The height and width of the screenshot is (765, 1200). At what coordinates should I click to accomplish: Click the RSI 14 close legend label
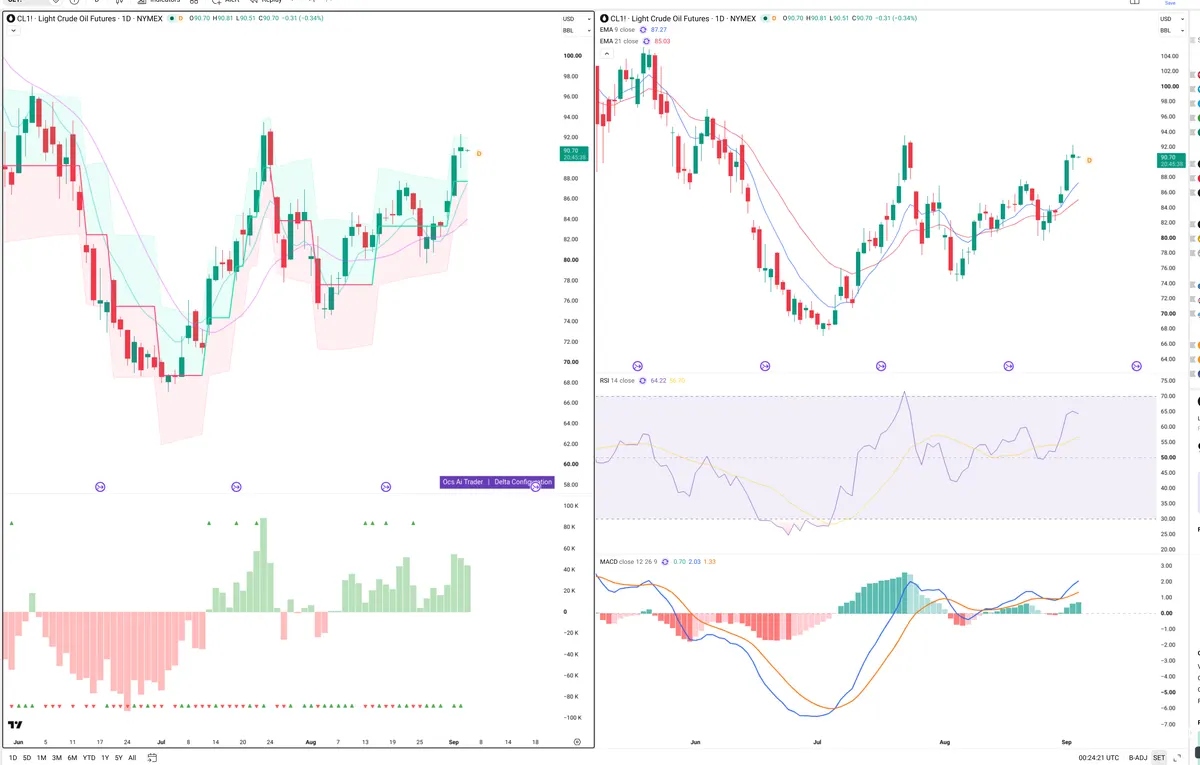coord(617,380)
